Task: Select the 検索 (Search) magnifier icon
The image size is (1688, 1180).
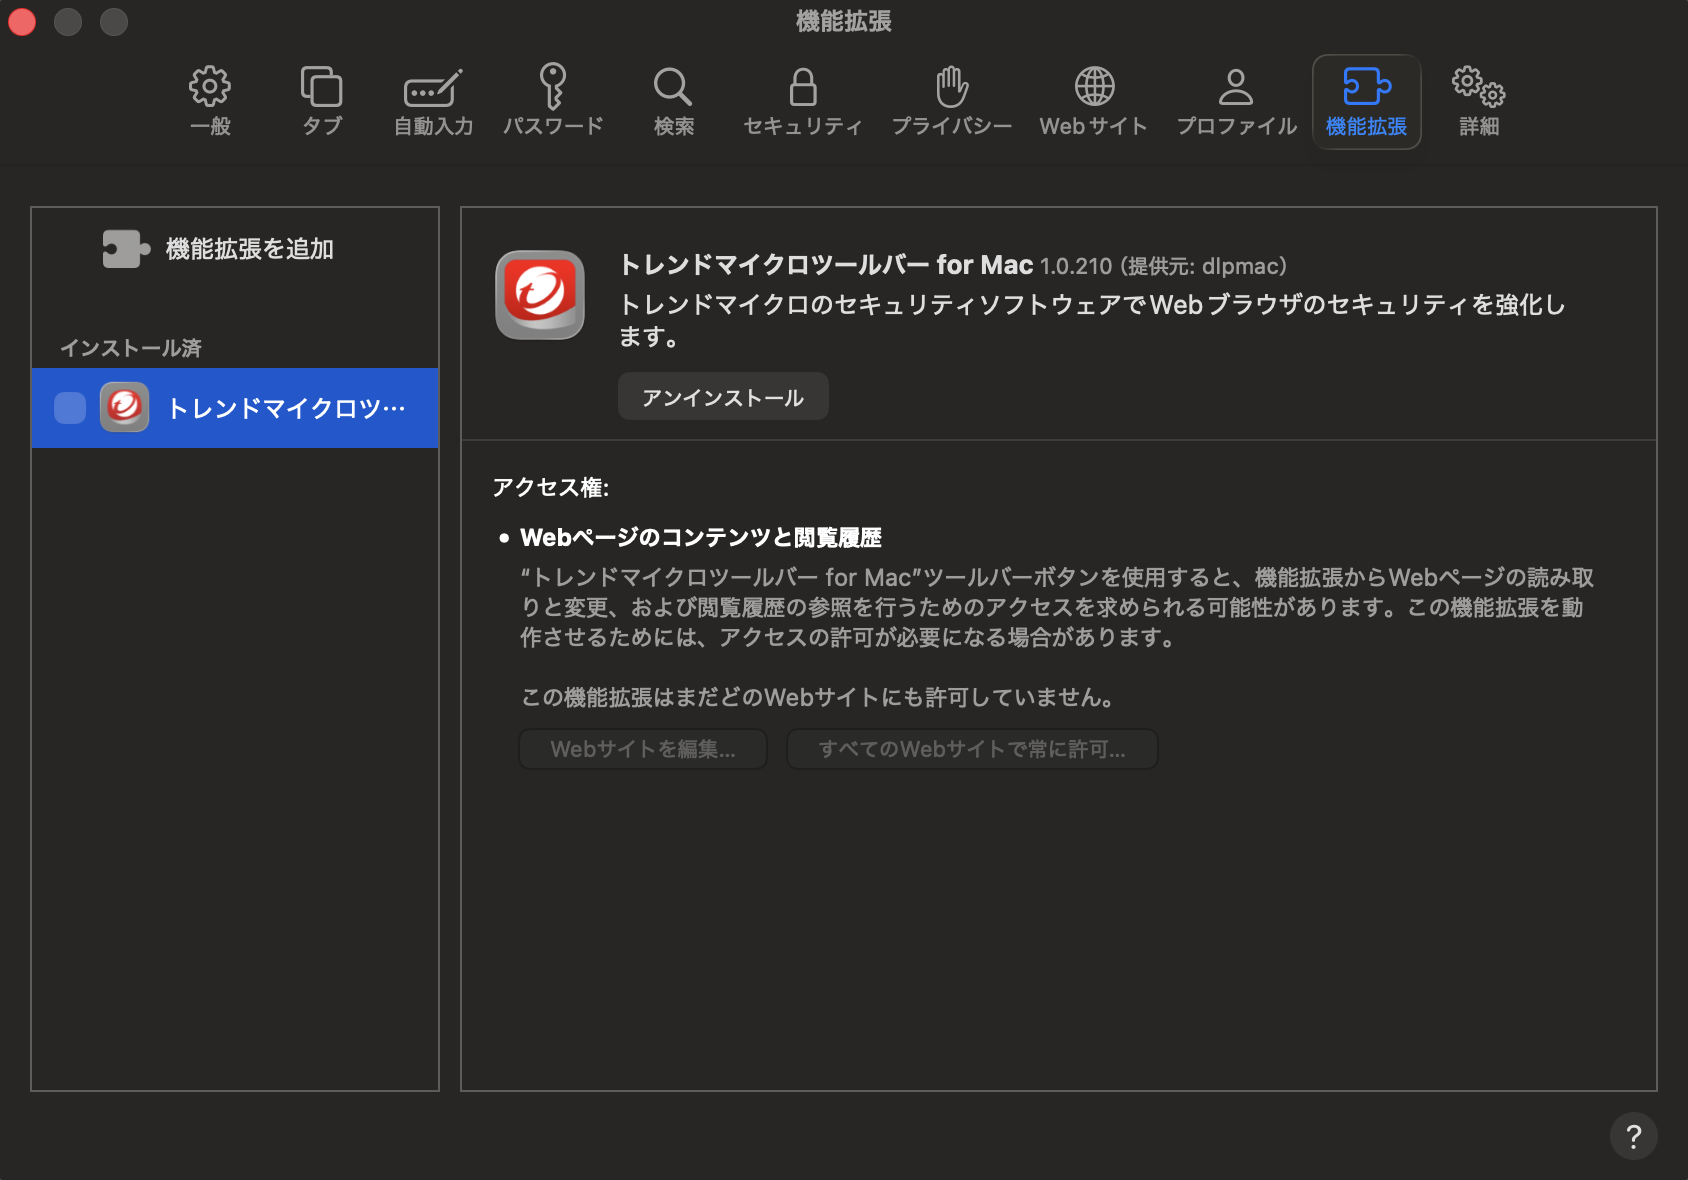Action: pyautogui.click(x=673, y=100)
